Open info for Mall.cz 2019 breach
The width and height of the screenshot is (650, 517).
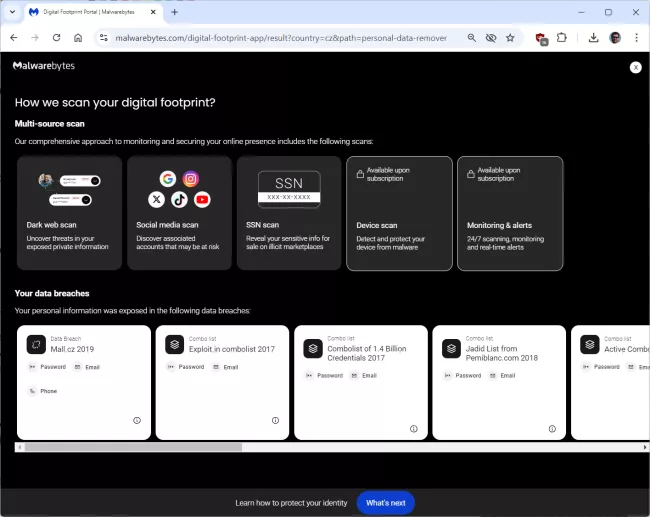pyautogui.click(x=137, y=420)
